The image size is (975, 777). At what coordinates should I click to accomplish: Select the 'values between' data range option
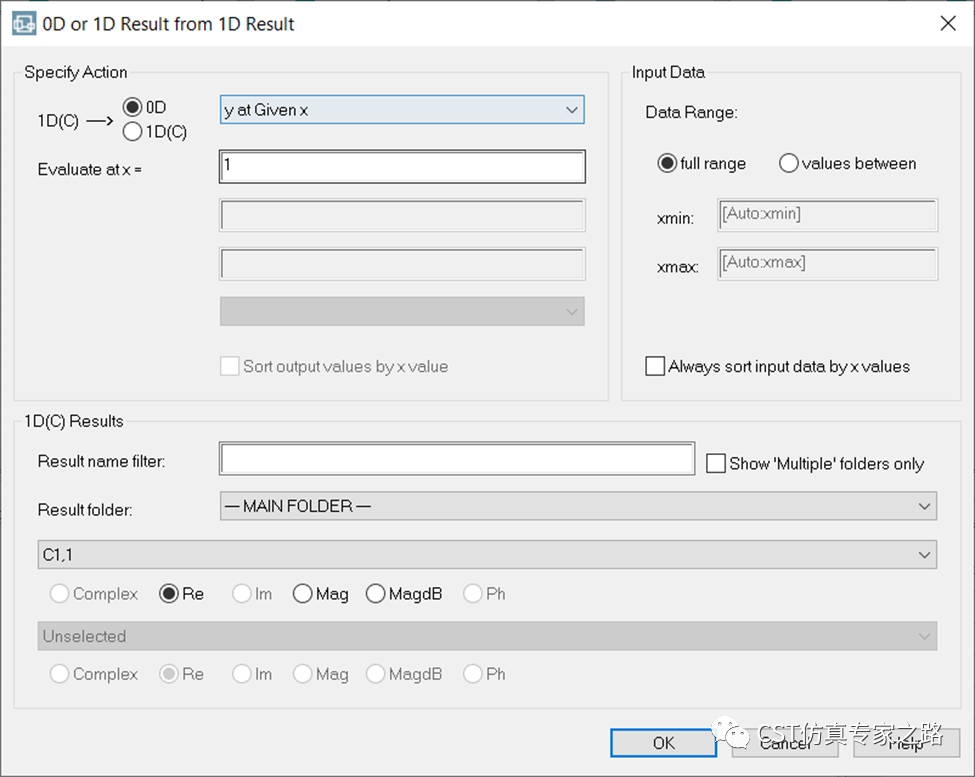pyautogui.click(x=789, y=163)
